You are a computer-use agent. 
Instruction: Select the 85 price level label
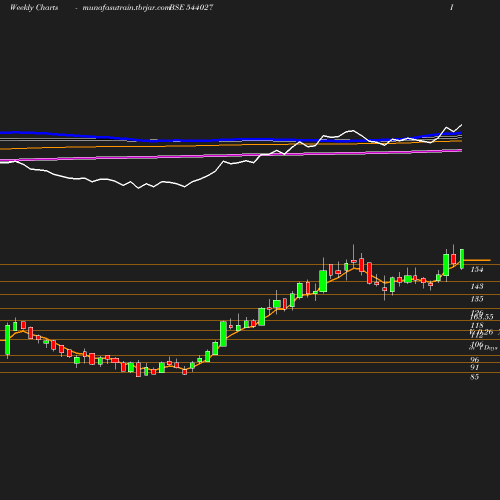click(475, 377)
